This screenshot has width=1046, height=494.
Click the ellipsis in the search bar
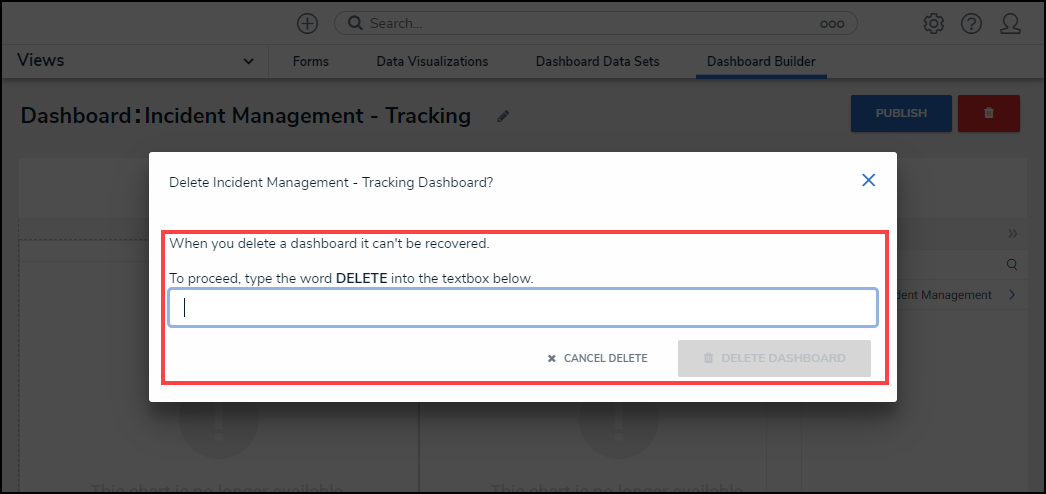(832, 23)
